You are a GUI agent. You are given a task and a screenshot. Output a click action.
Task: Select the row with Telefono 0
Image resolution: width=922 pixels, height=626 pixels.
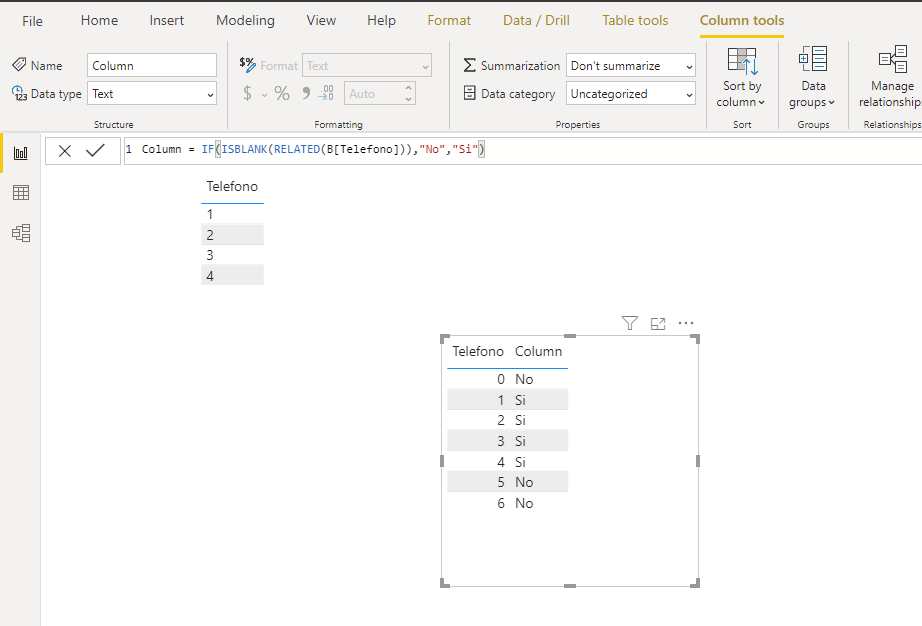tap(507, 379)
